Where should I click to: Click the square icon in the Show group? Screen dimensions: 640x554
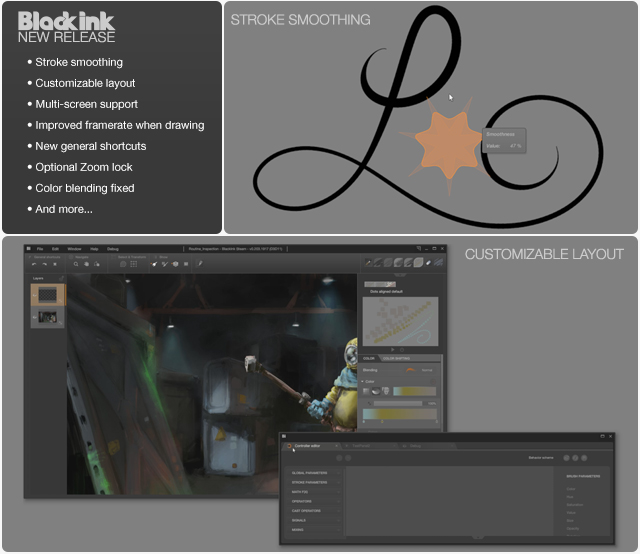pyautogui.click(x=186, y=264)
